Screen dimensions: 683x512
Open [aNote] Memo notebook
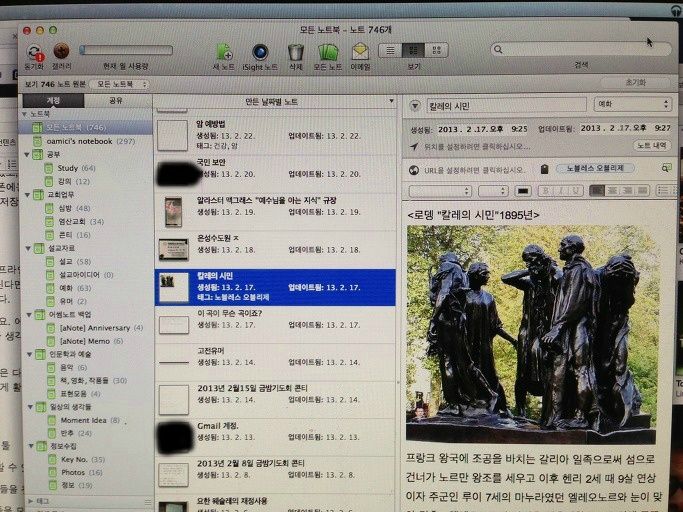(86, 341)
